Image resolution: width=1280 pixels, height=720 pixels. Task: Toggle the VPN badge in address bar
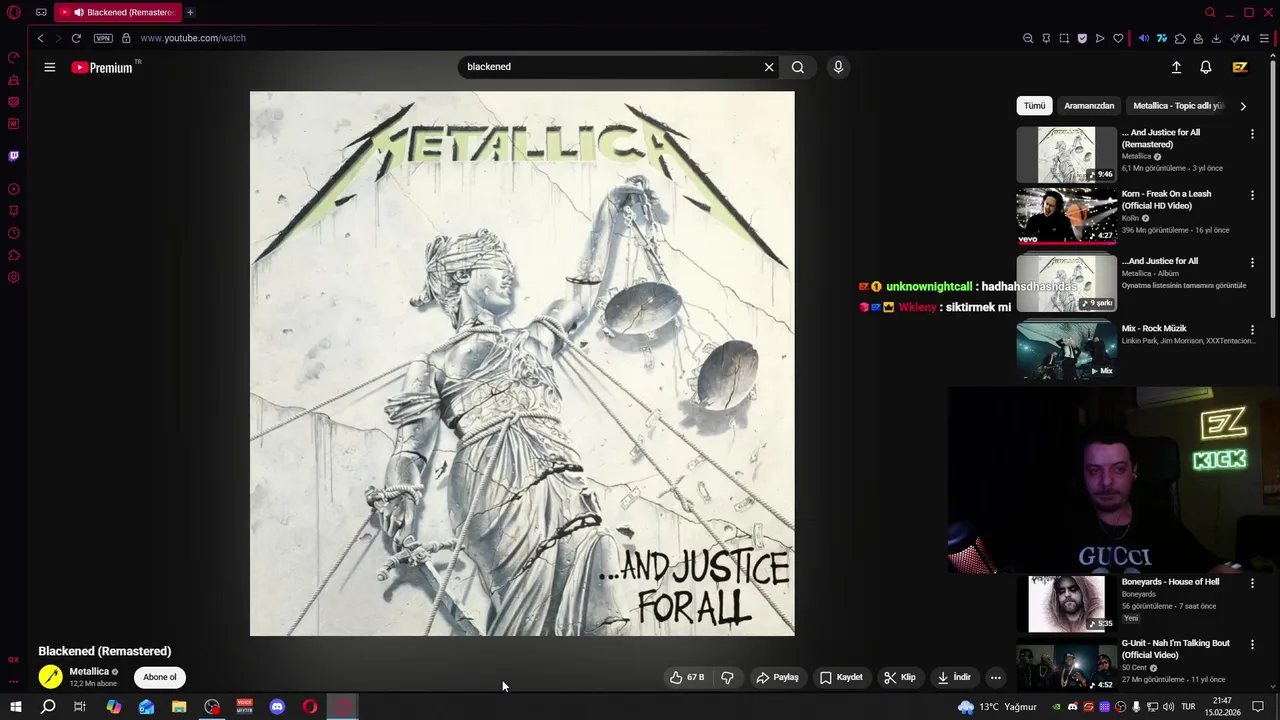103,38
